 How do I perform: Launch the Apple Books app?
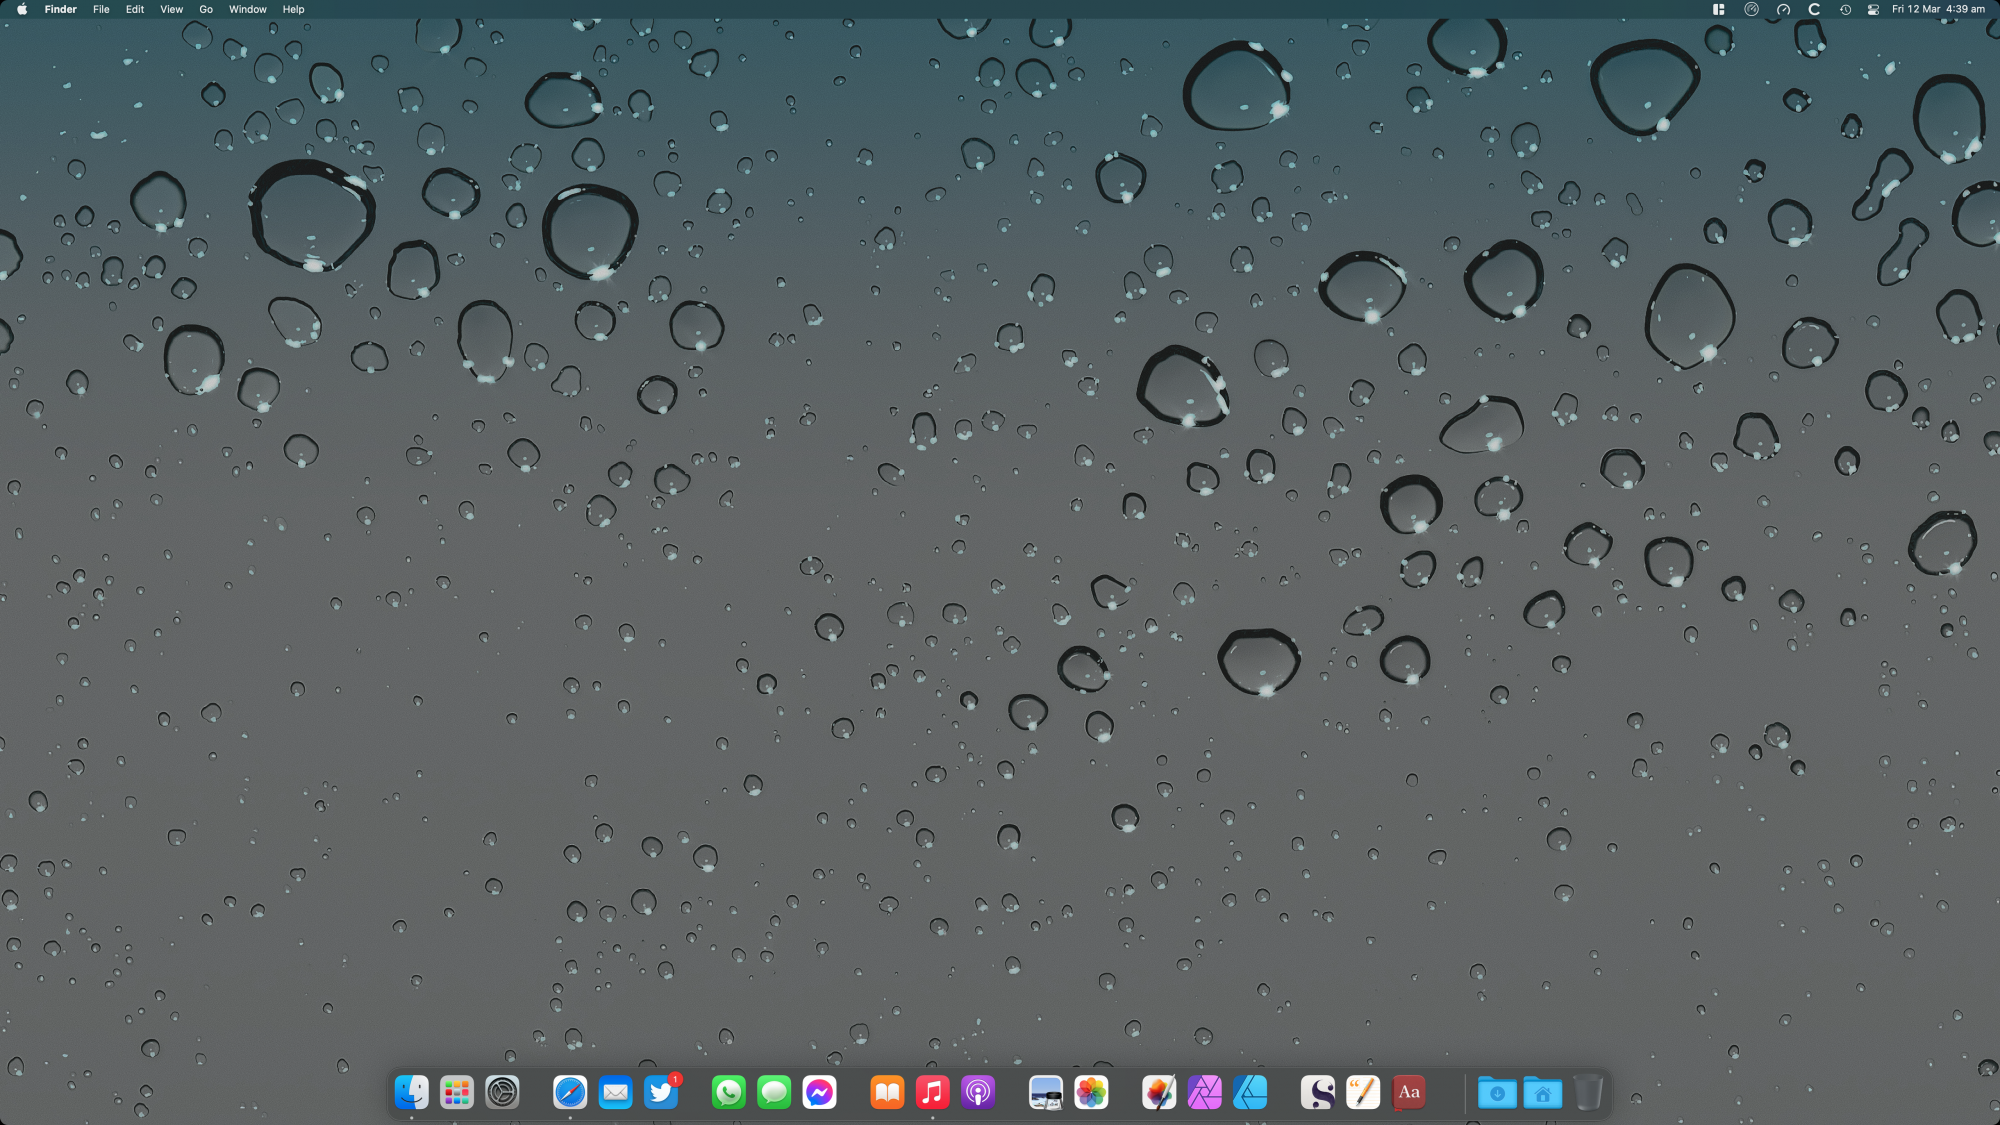coord(887,1092)
